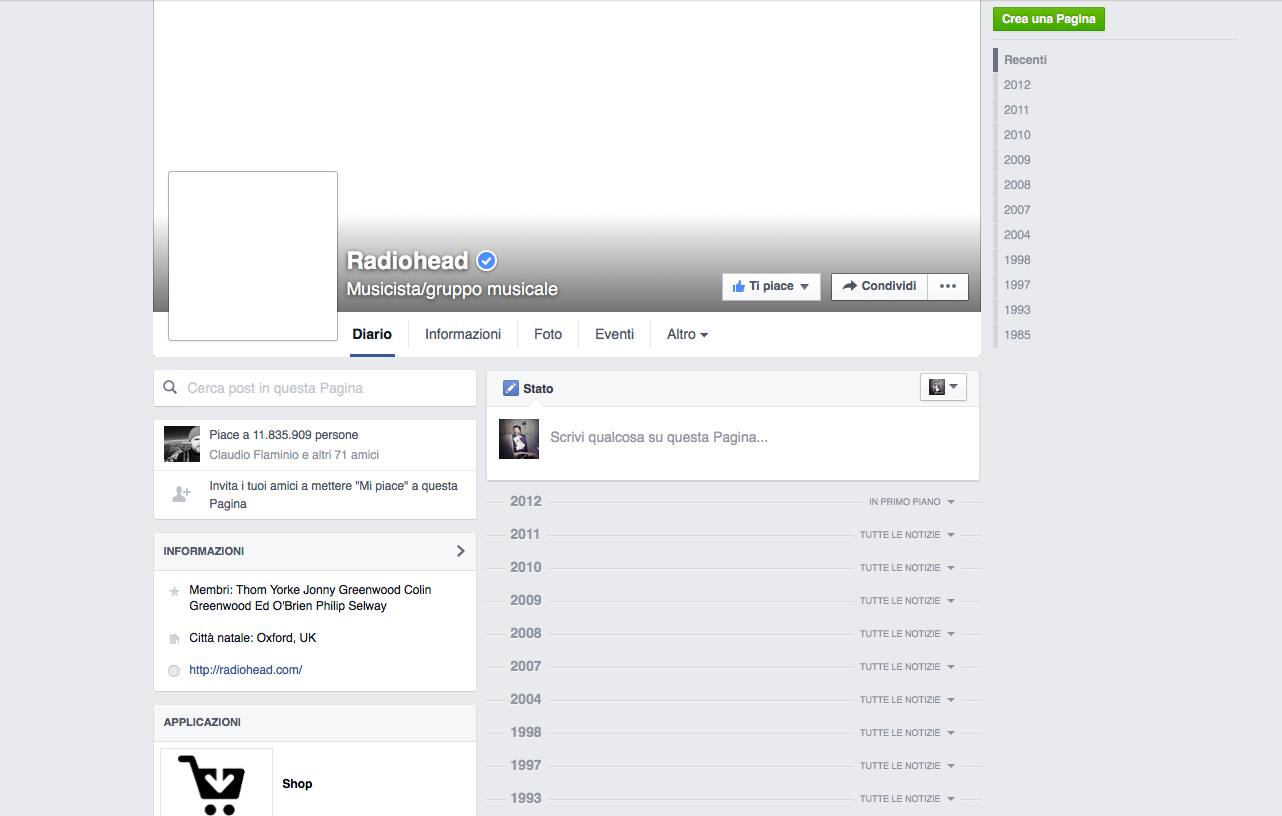Jump to 2007 in the right-side timeline

coord(1017,210)
